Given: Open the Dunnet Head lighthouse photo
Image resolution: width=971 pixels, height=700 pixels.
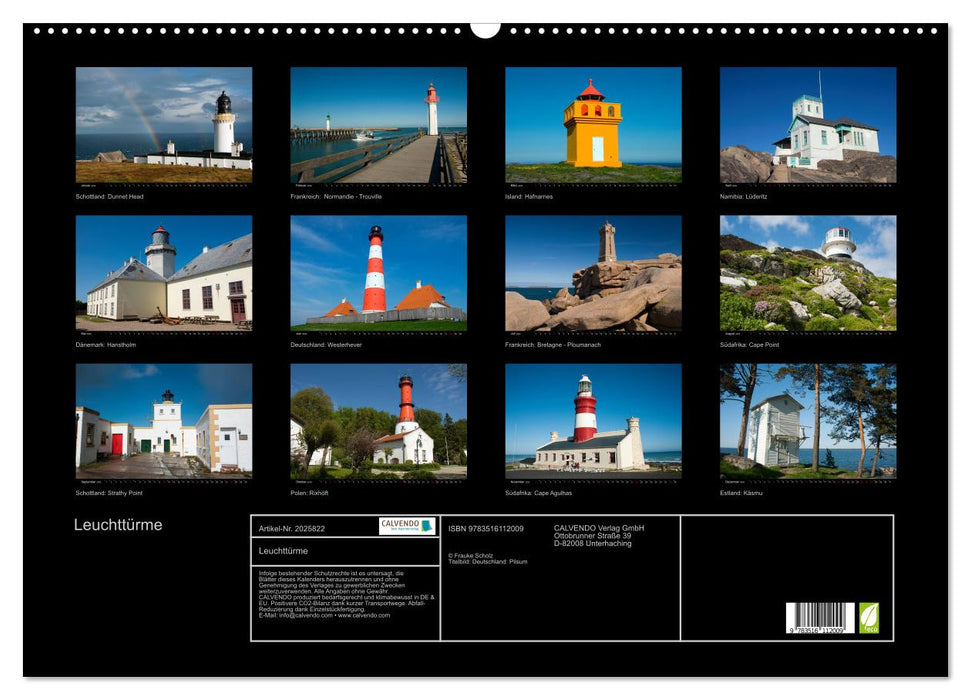Looking at the screenshot, I should click(164, 125).
